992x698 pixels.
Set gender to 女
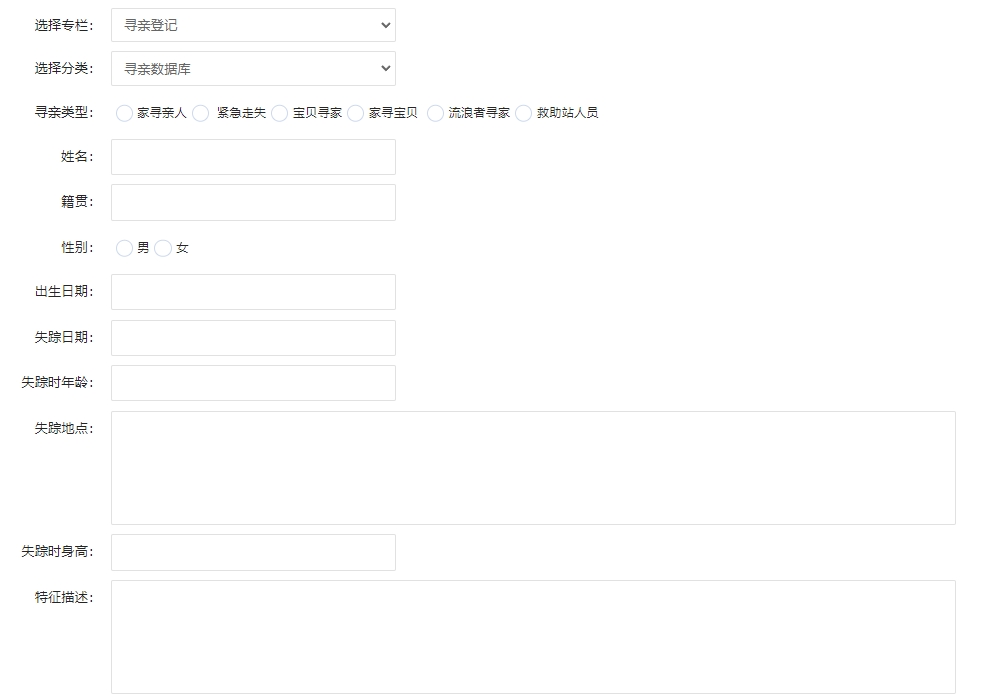[x=163, y=249]
